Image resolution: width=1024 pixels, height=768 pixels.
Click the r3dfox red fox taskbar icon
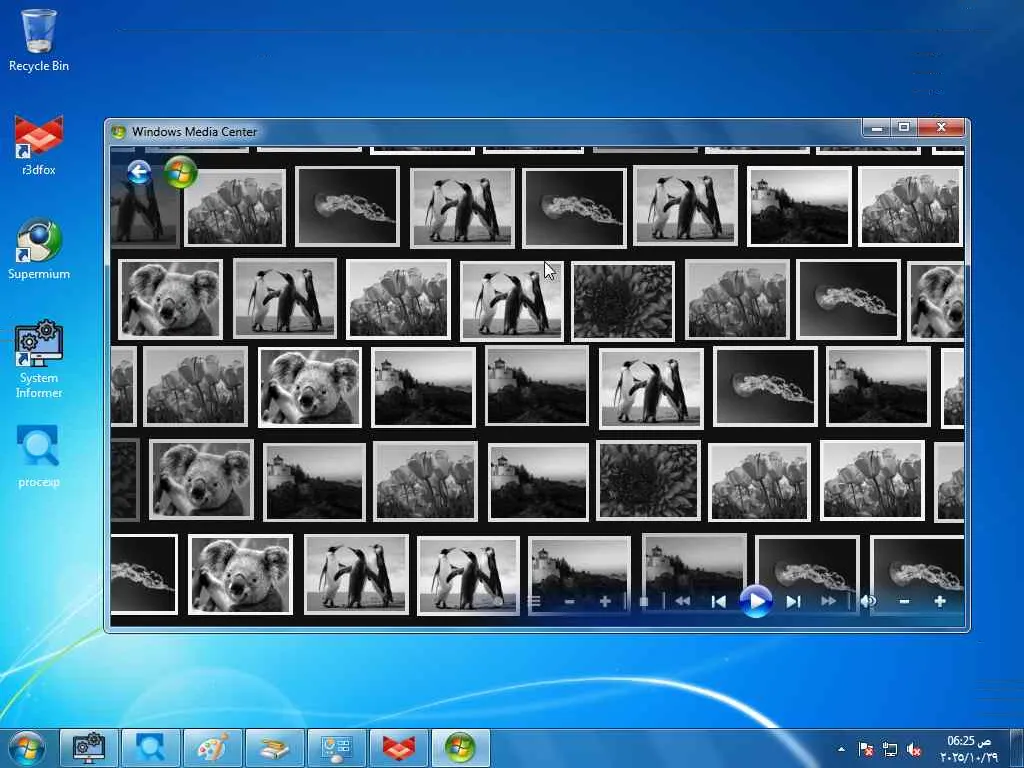point(399,748)
